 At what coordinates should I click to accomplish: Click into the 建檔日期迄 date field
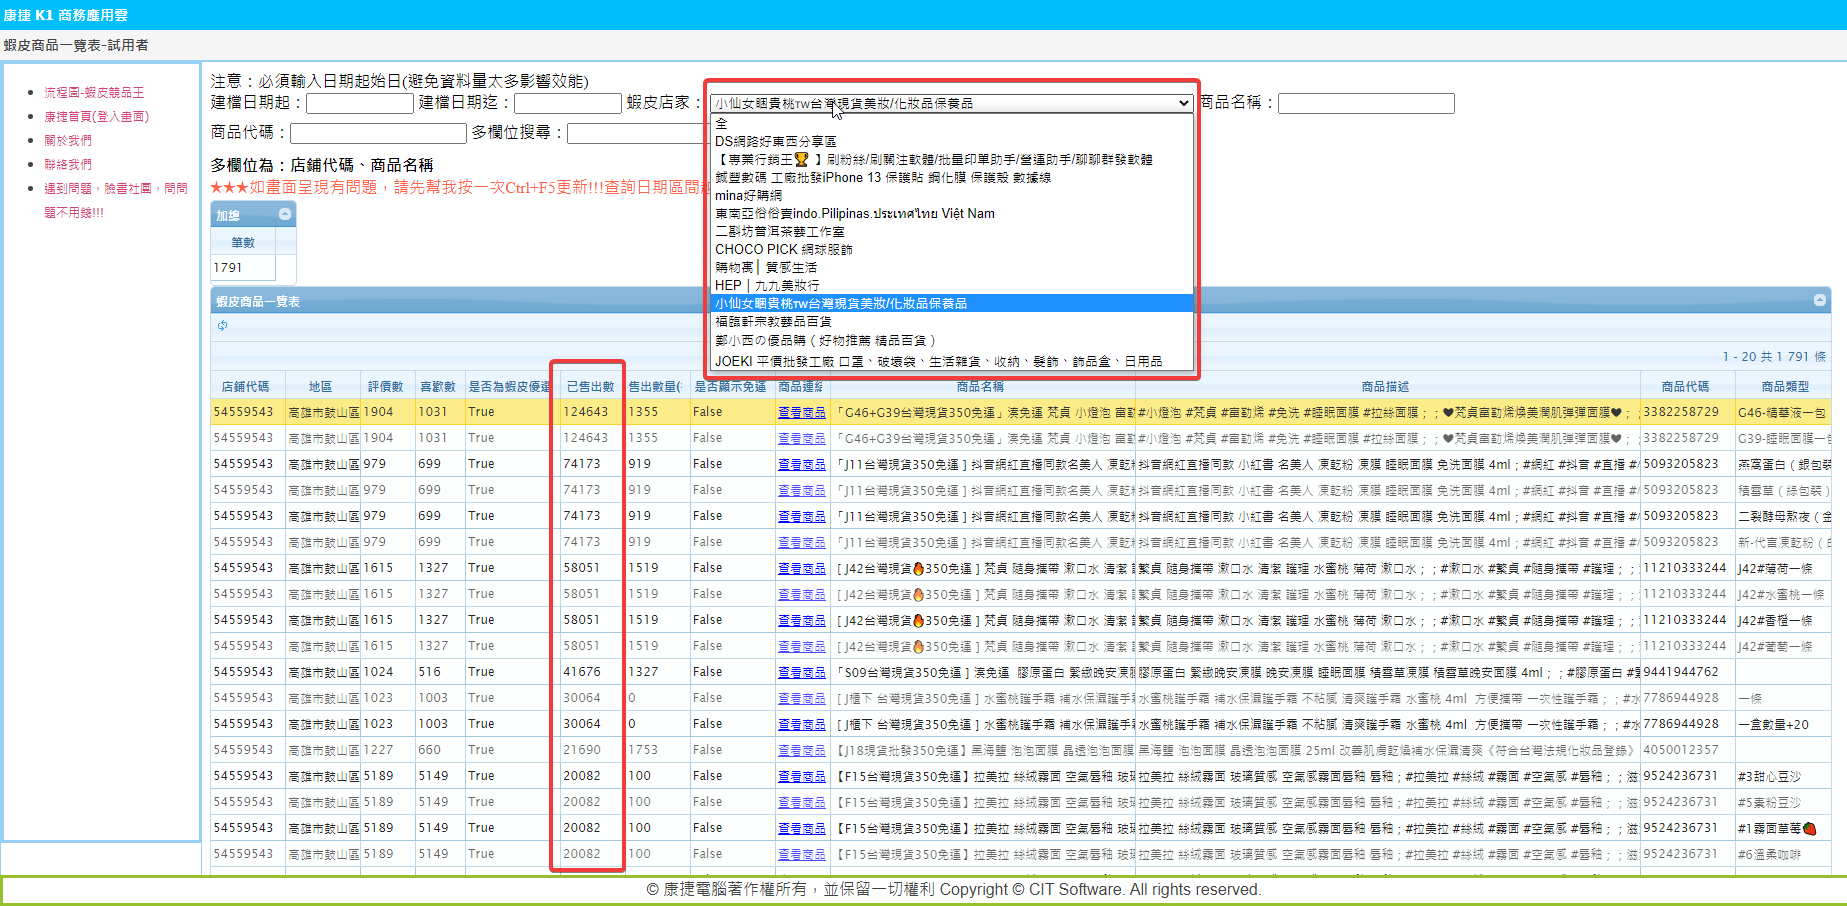(x=567, y=103)
